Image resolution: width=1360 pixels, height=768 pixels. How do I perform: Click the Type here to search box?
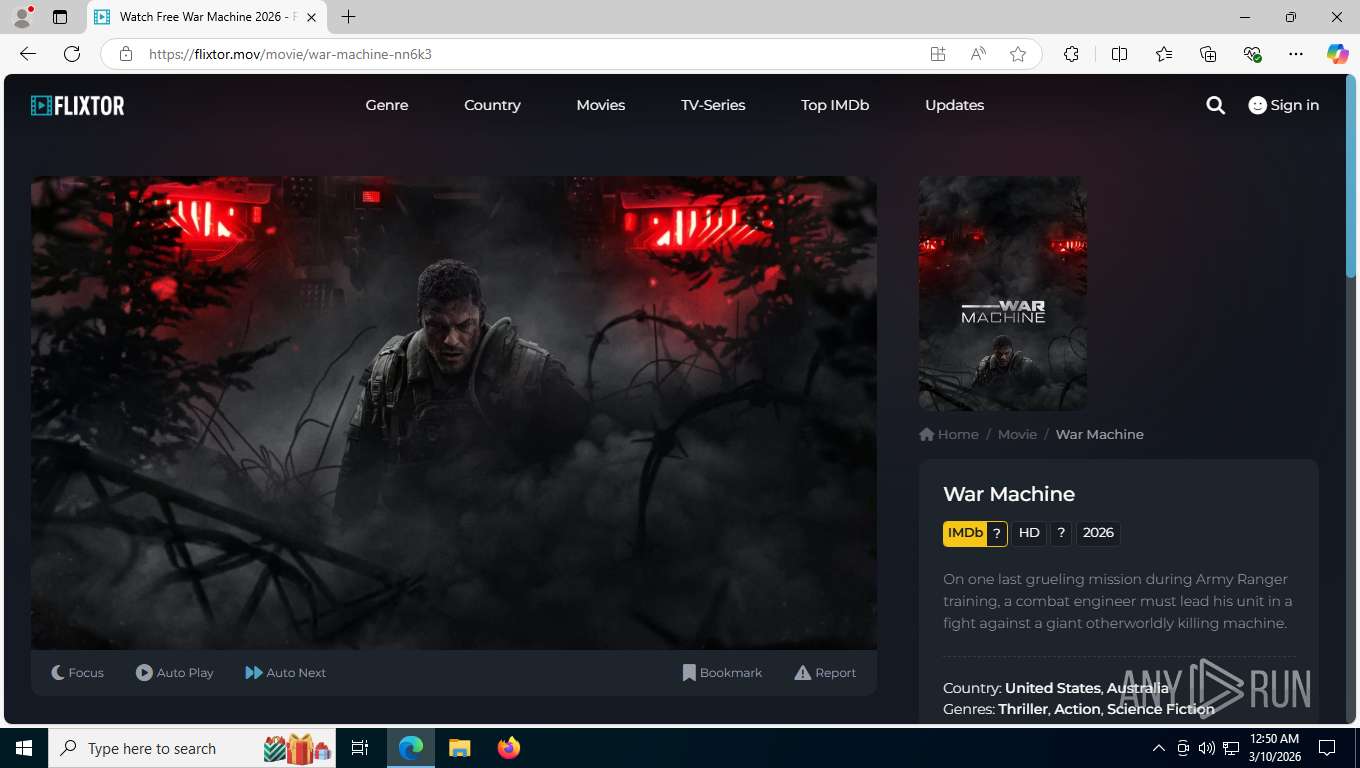click(193, 748)
